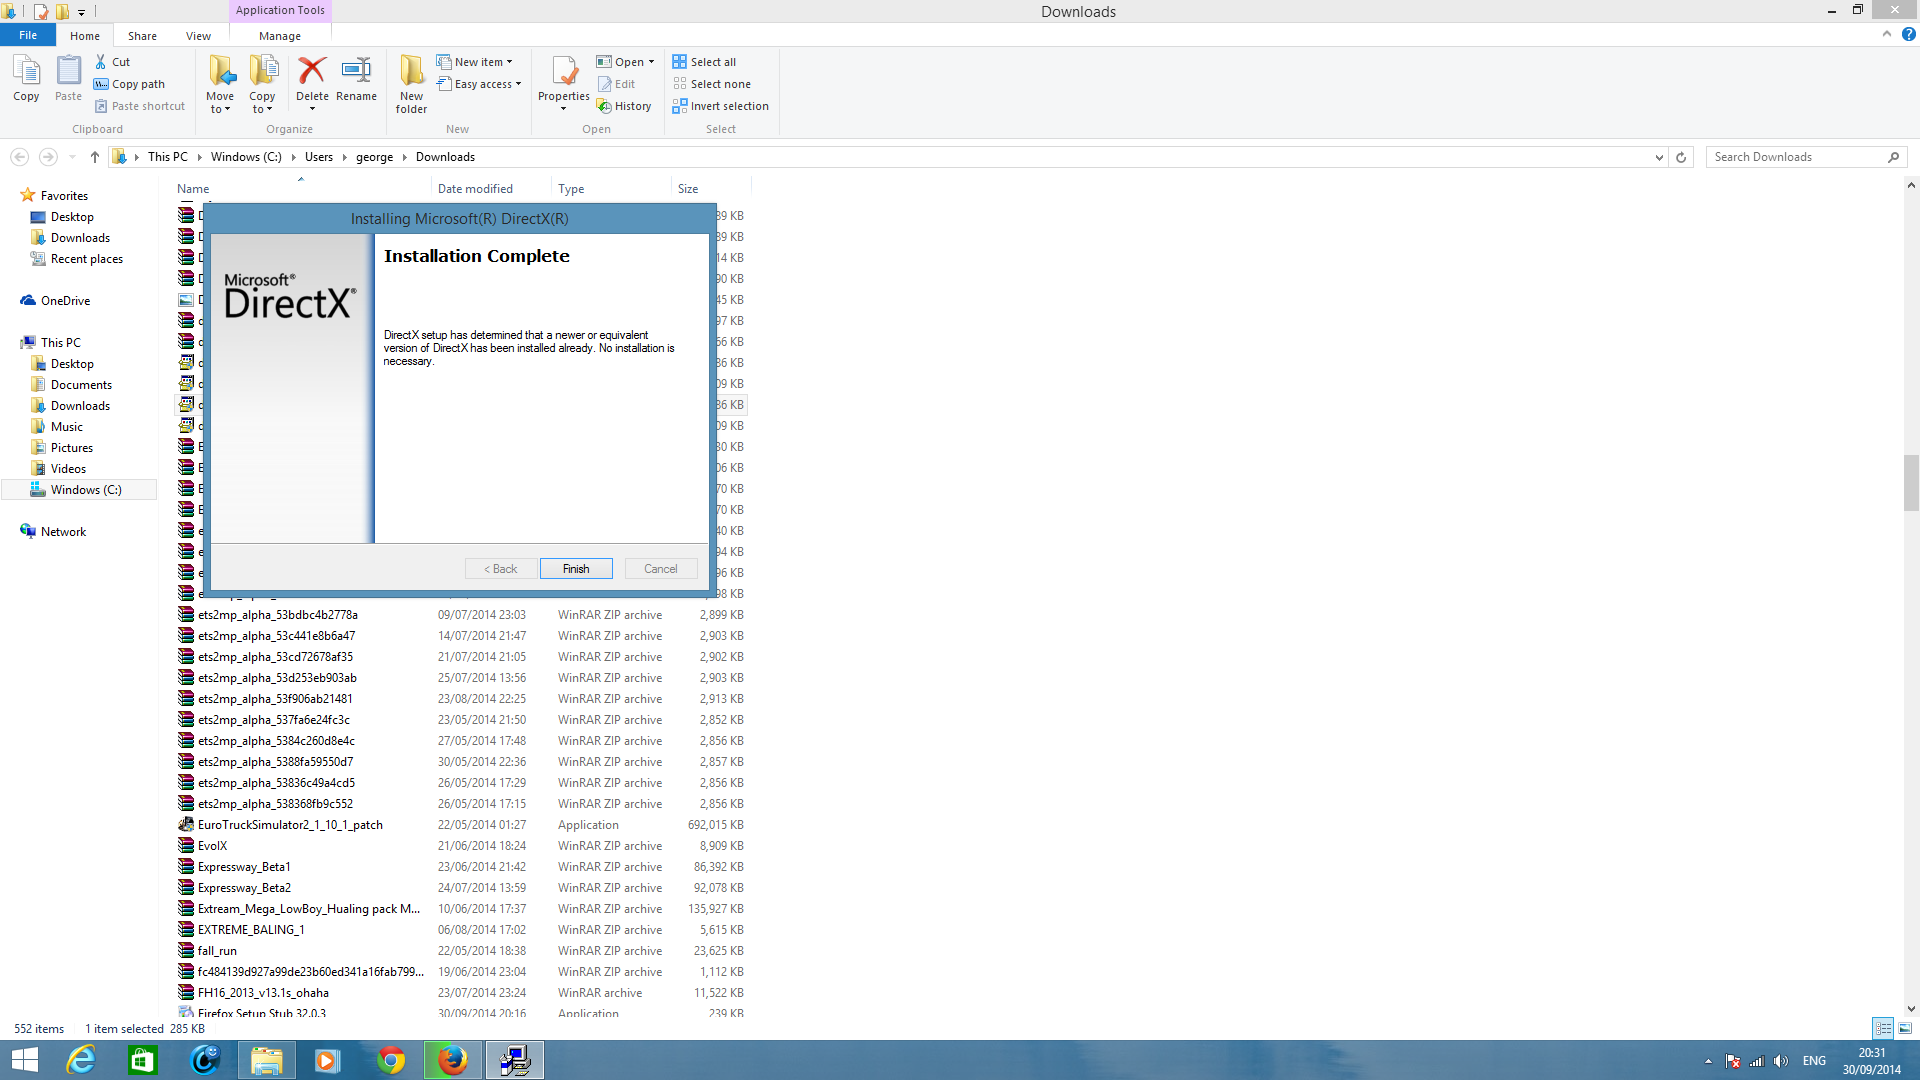
Task: Click the Forward navigation arrow
Action: (47, 157)
